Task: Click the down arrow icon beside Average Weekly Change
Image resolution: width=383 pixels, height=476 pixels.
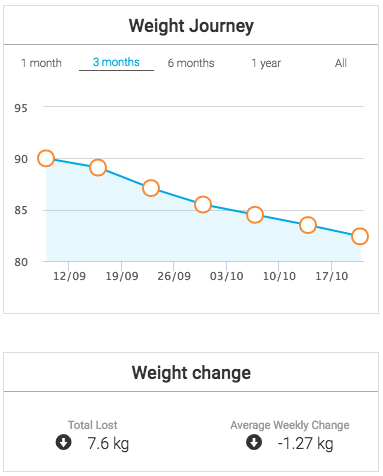Action: [254, 442]
